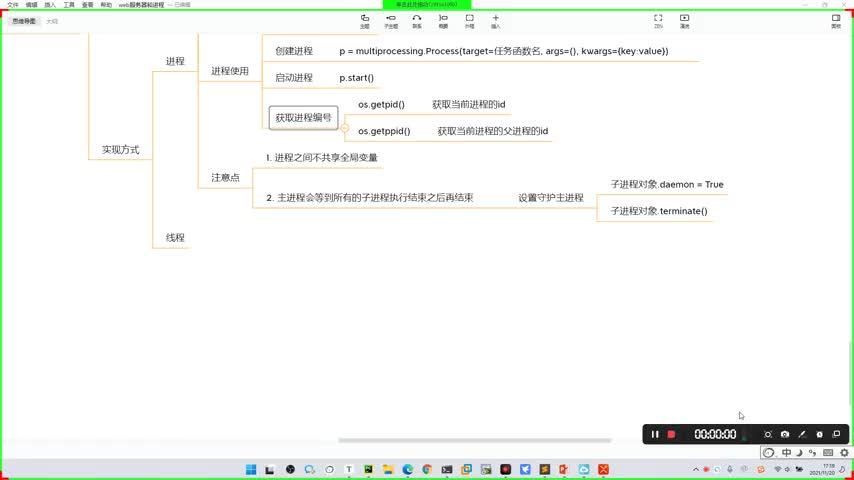Toggle the 中 Chinese input mode
The image size is (854, 480).
point(786,453)
